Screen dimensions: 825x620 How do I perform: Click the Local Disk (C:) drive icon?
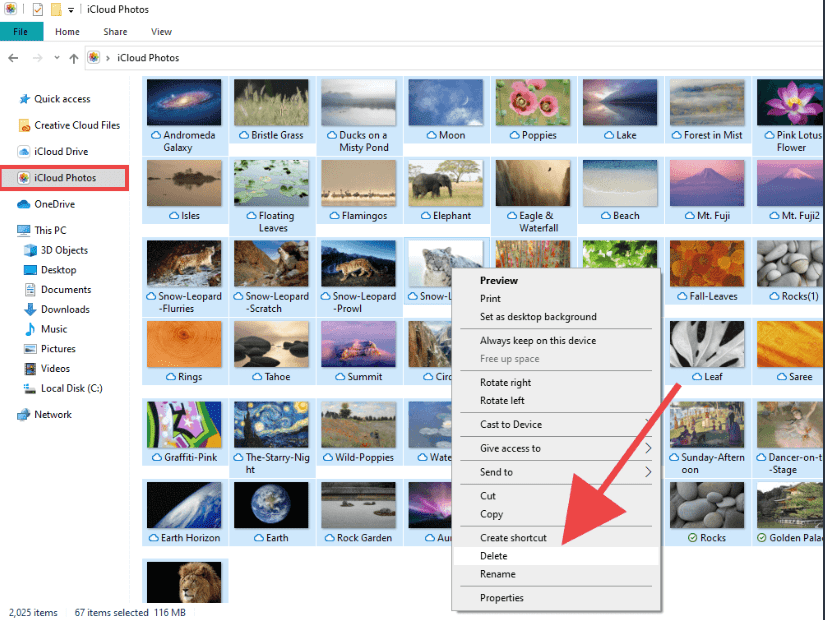click(x=29, y=388)
